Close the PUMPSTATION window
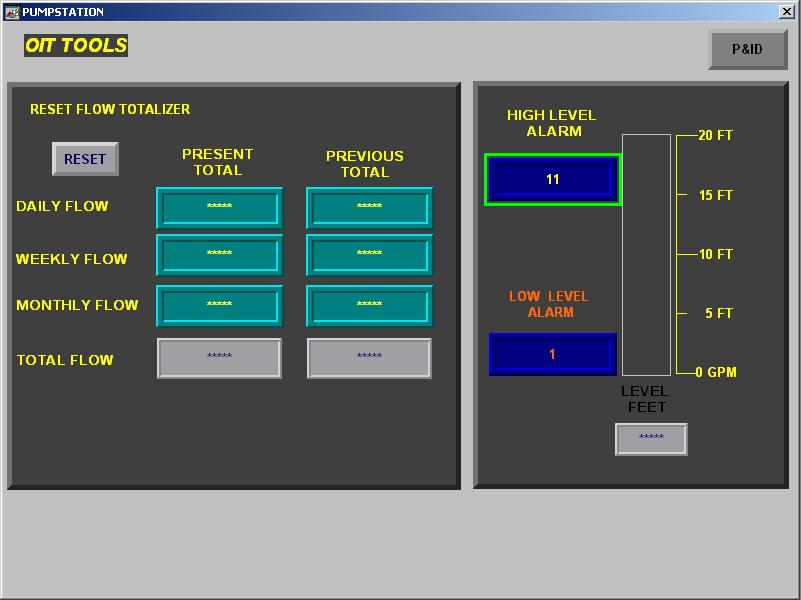This screenshot has width=801, height=600. [786, 12]
